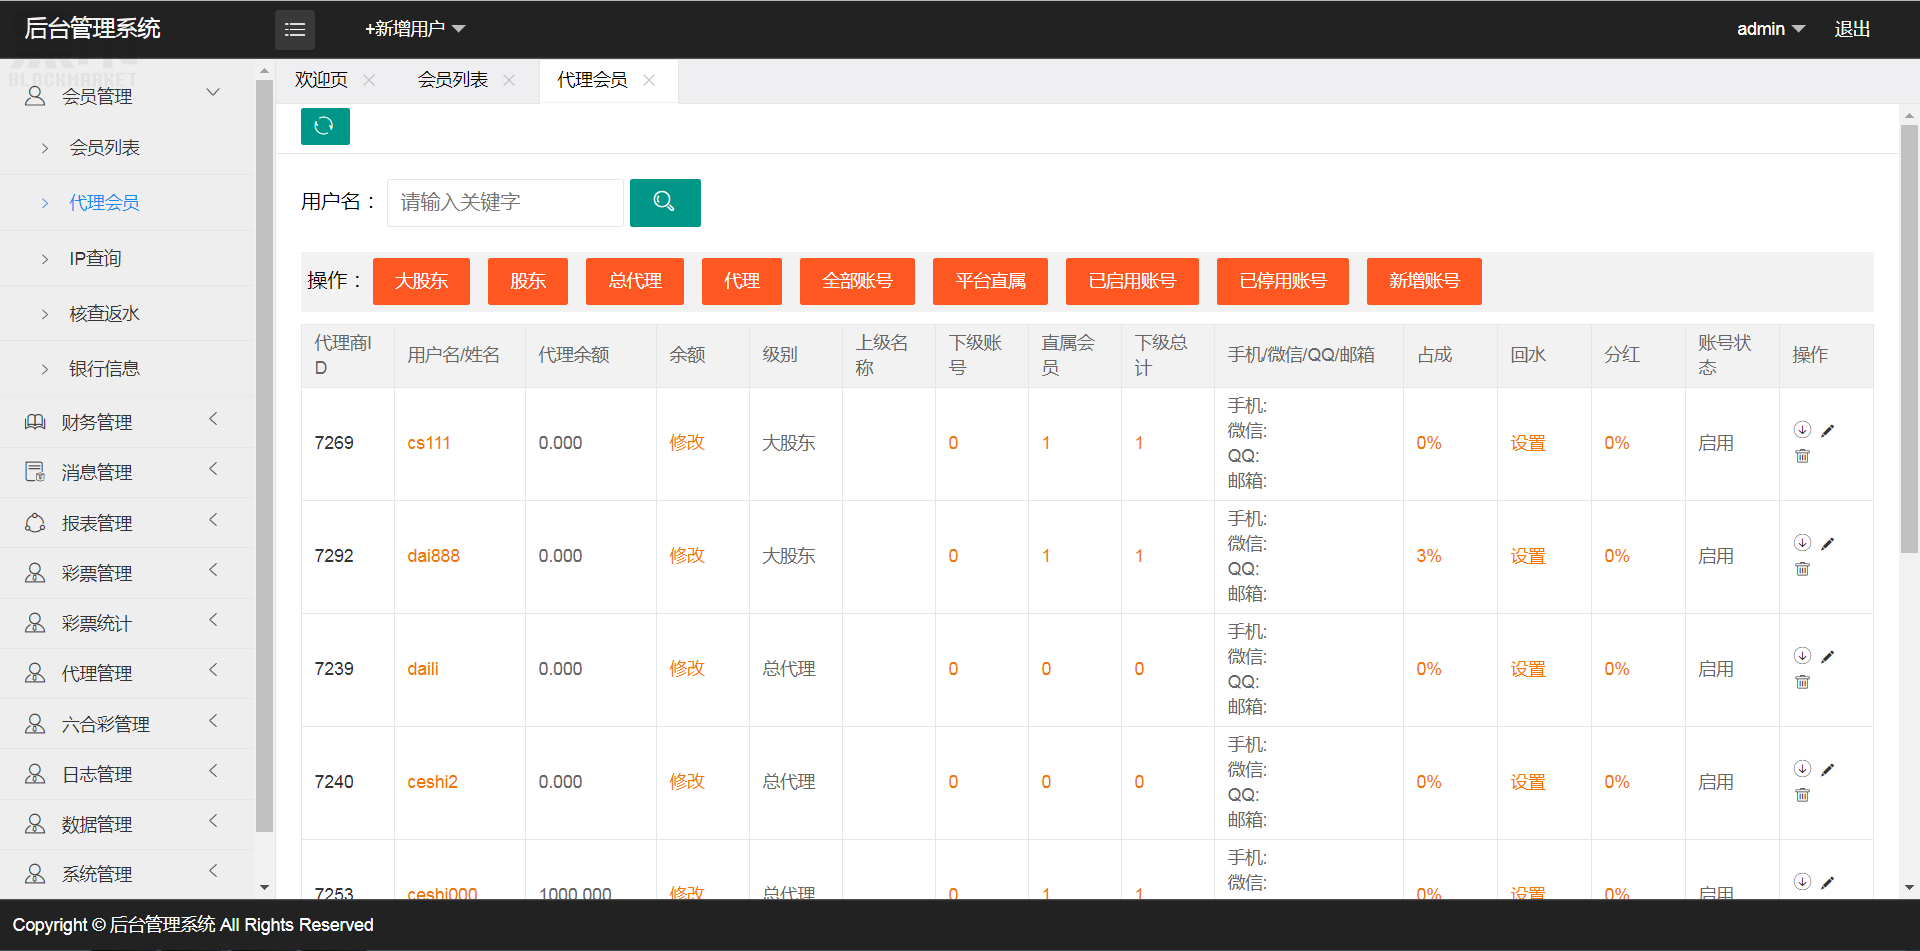Click the trash delete icon for dai888
Viewport: 1920px width, 951px height.
pos(1802,569)
